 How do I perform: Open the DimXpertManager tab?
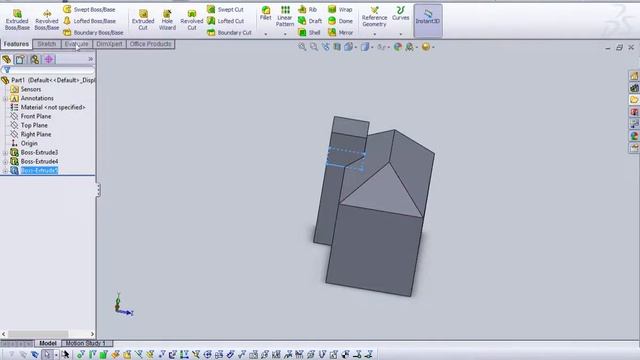[49, 59]
